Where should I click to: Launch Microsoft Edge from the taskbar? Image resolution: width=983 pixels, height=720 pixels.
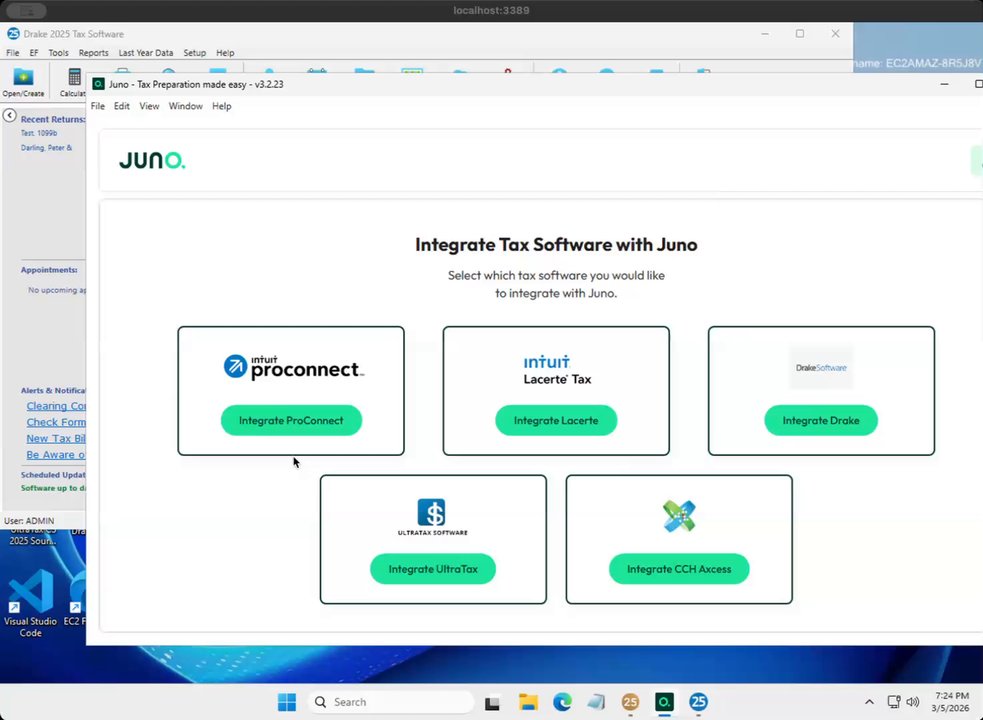[562, 702]
